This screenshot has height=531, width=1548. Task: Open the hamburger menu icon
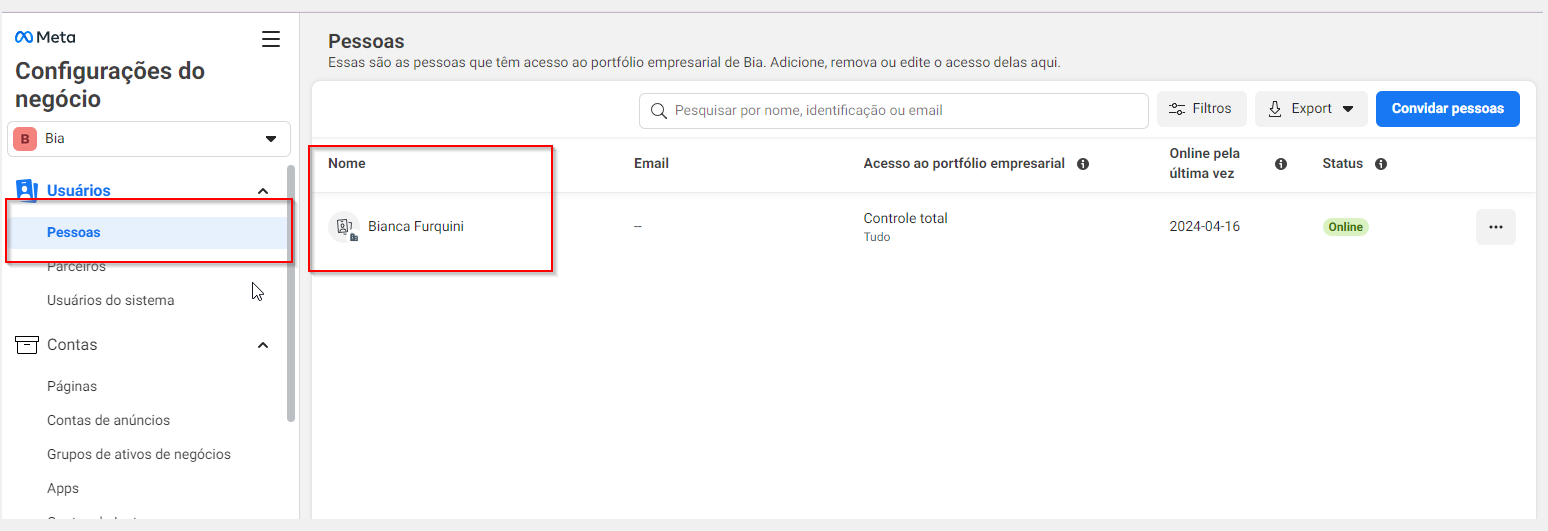pos(270,39)
